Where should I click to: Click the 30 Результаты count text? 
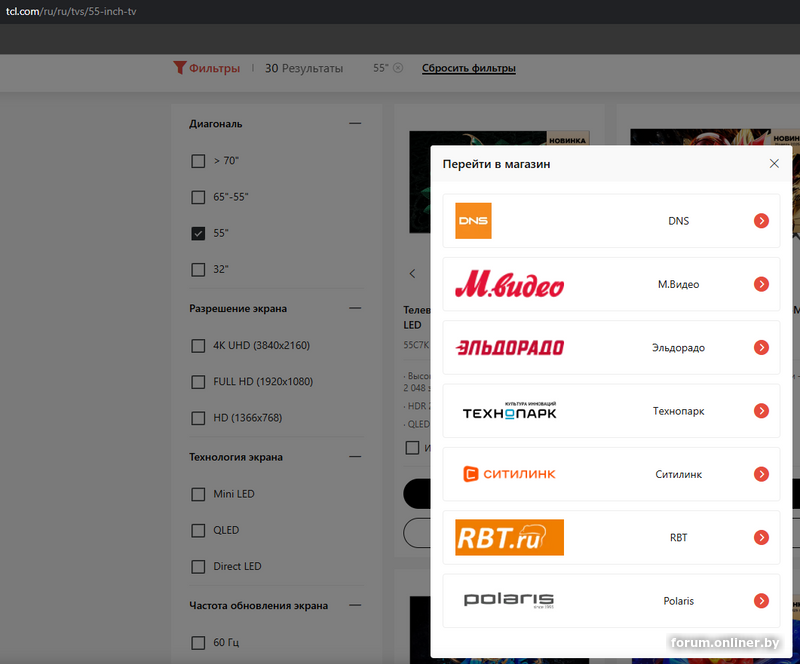tap(304, 68)
